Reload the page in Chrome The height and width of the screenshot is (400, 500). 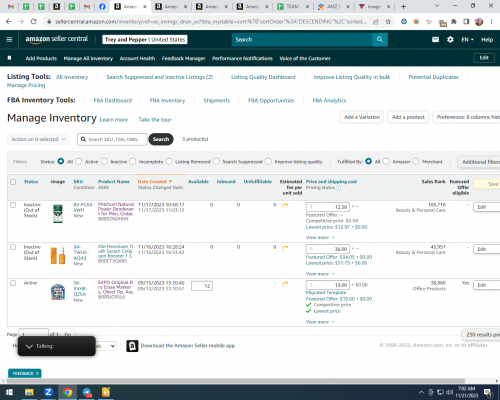(33, 22)
